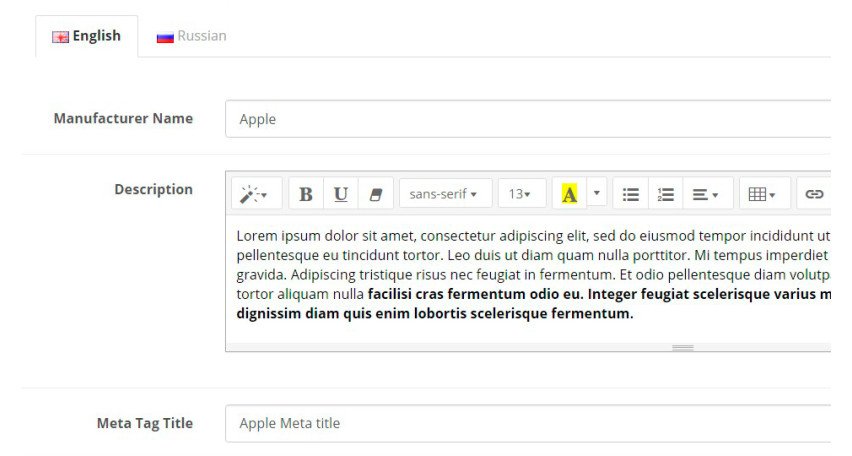852x456 pixels.
Task: Toggle bold formatting in Description editor
Action: (306, 194)
